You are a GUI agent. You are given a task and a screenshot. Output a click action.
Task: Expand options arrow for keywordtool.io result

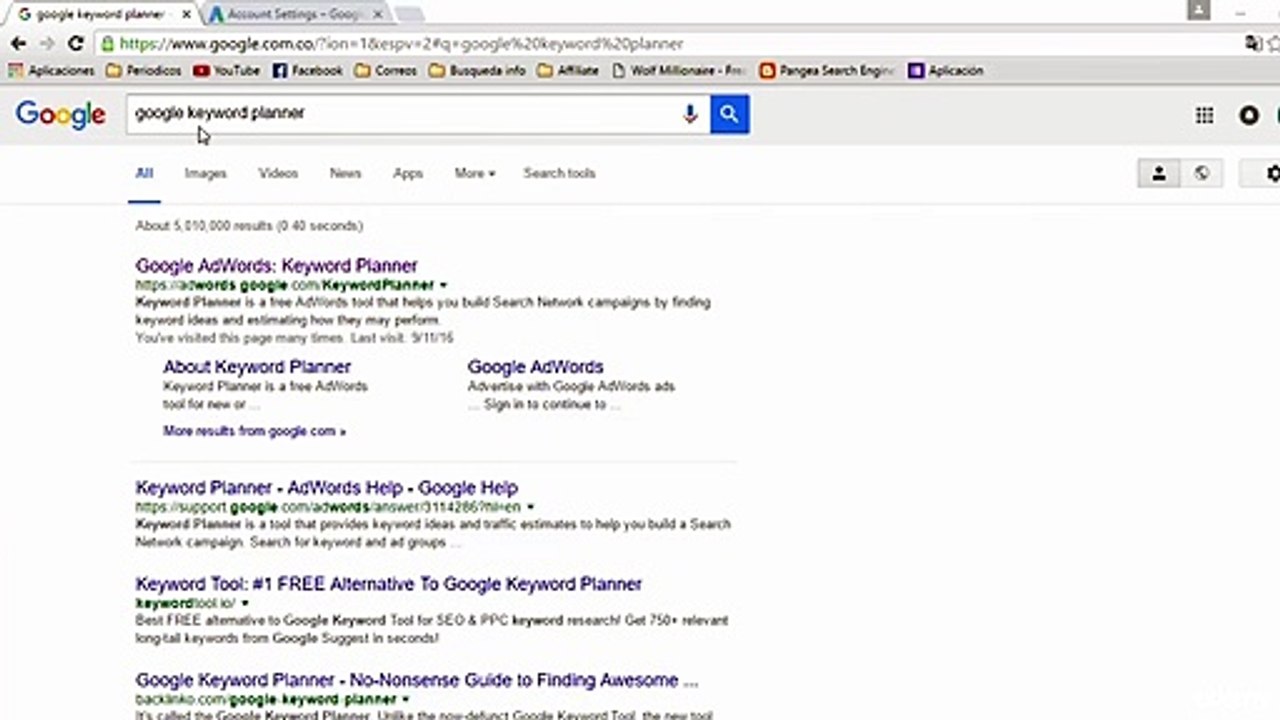point(245,604)
